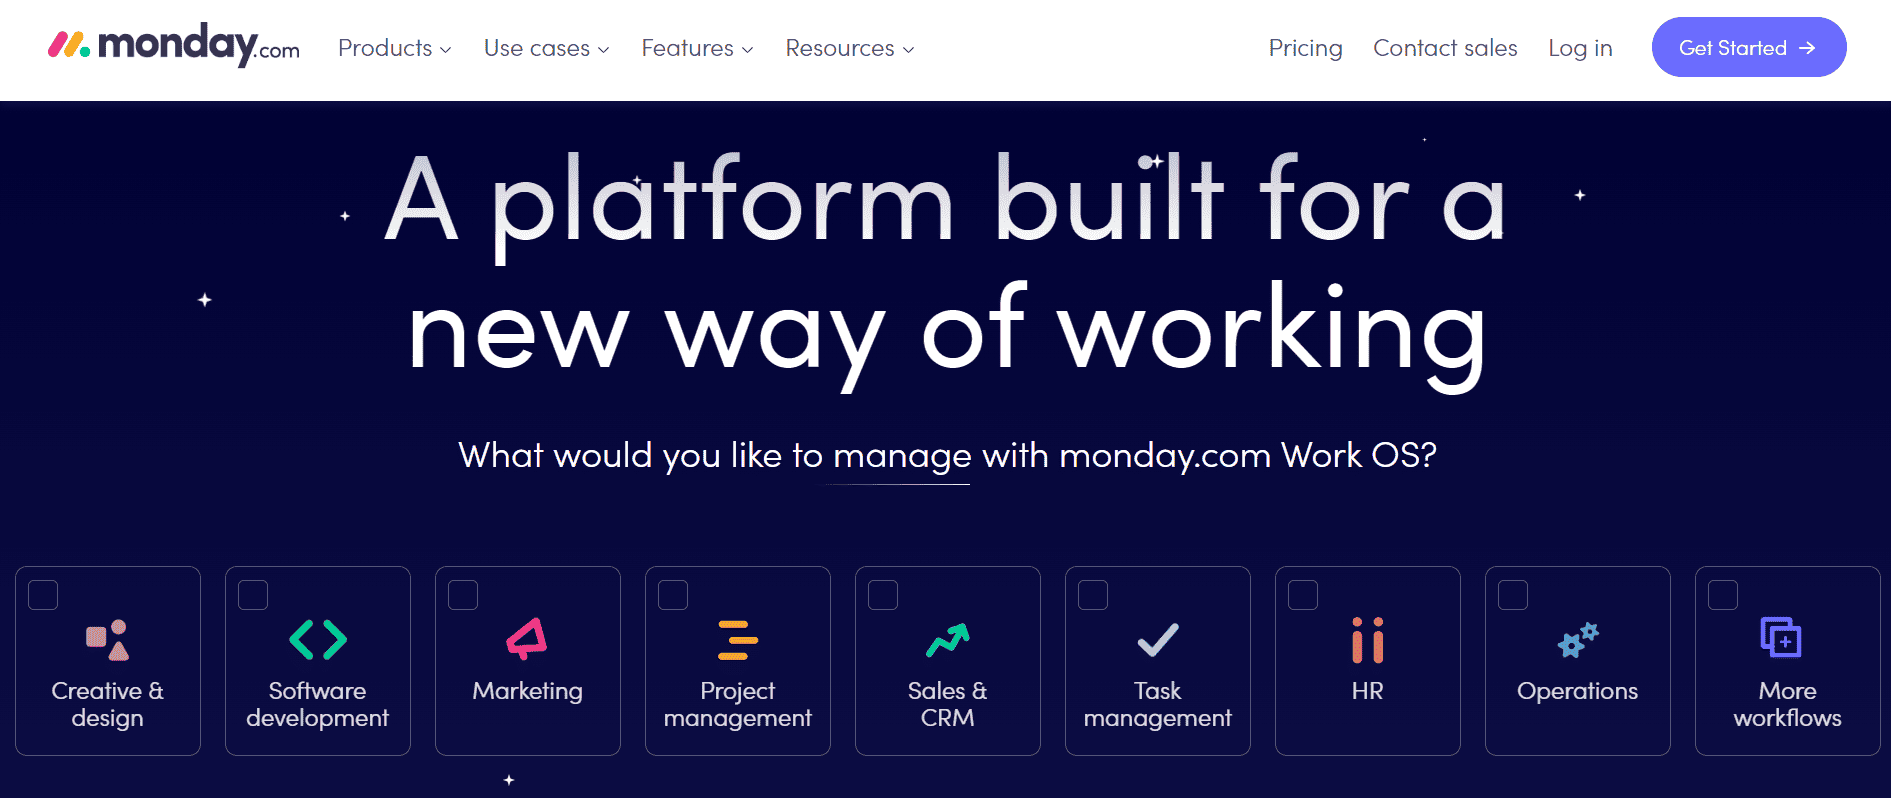Viewport: 1891px width, 798px height.
Task: Tick the Task management checkbox
Action: tap(1093, 595)
